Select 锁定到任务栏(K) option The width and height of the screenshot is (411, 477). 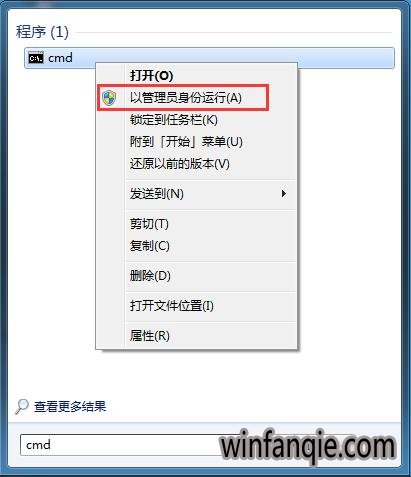pos(174,120)
